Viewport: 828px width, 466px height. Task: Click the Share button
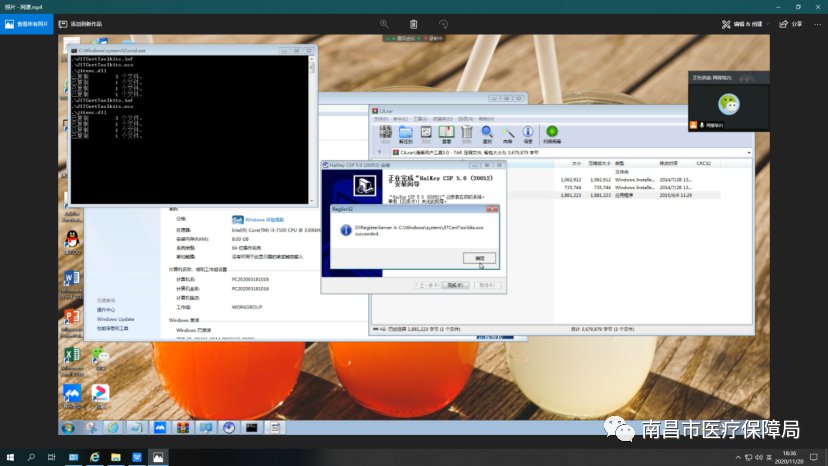point(791,23)
